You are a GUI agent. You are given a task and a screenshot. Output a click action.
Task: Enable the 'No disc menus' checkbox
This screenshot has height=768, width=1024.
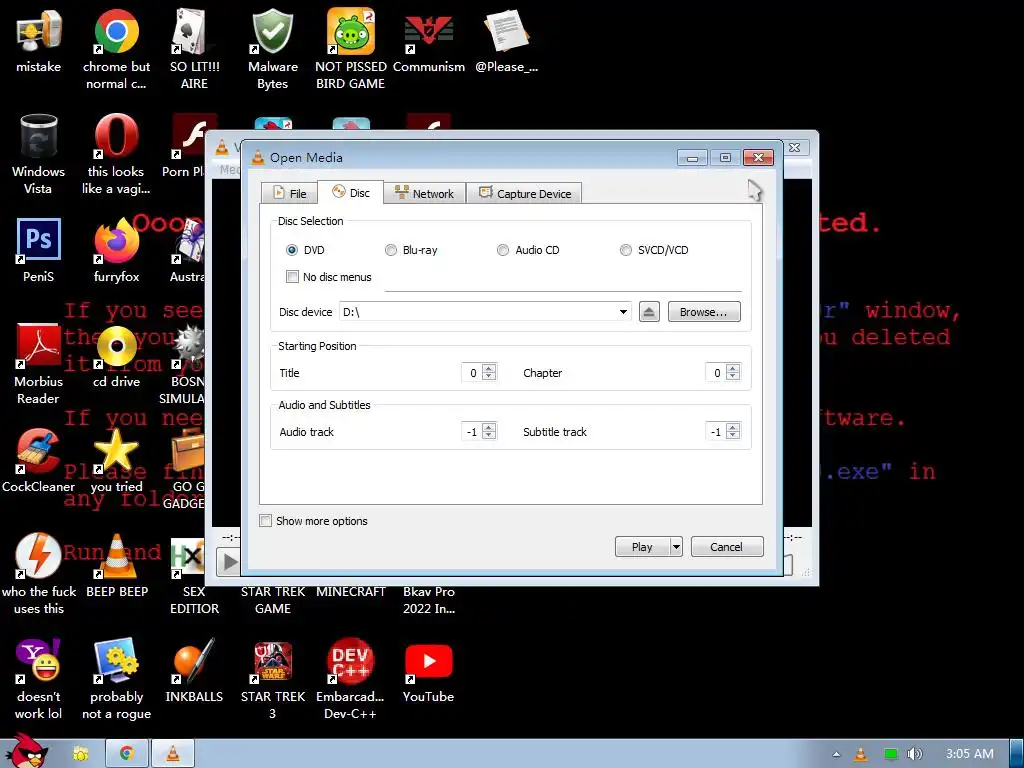click(x=293, y=277)
